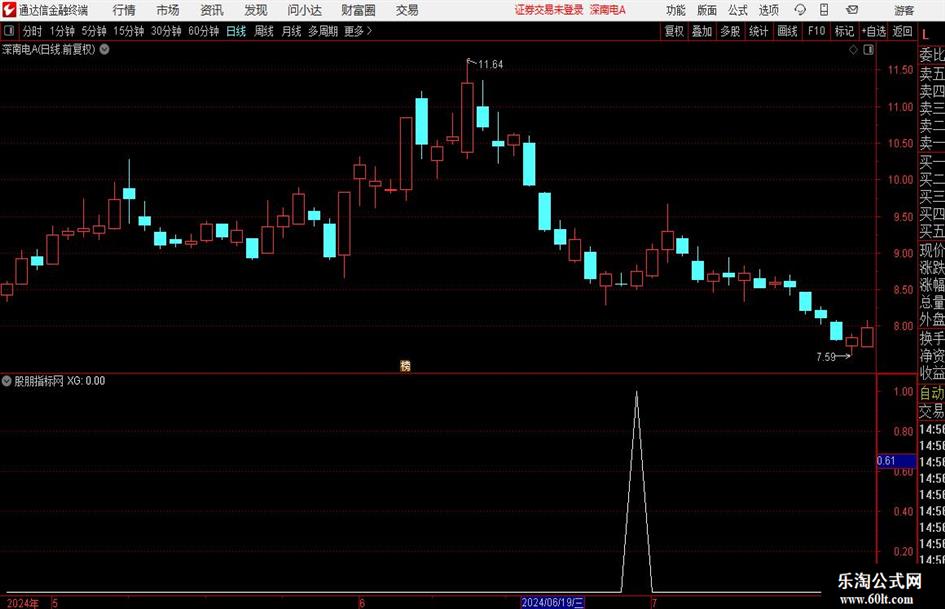This screenshot has height=609, width=945.
Task: Click the 证券交易未登录 login link
Action: [x=548, y=10]
